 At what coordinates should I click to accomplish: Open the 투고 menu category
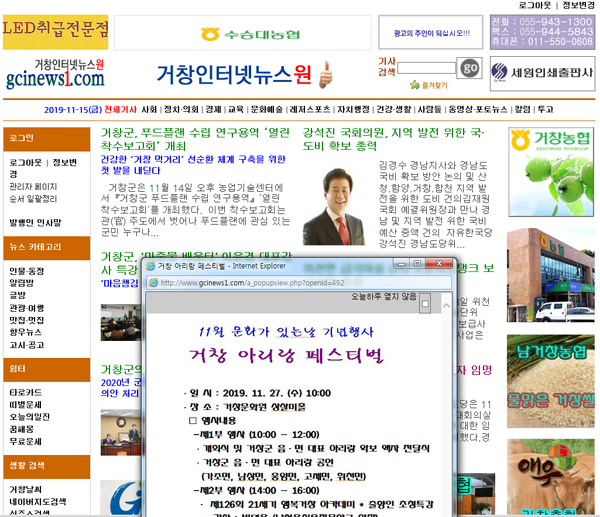click(x=545, y=109)
